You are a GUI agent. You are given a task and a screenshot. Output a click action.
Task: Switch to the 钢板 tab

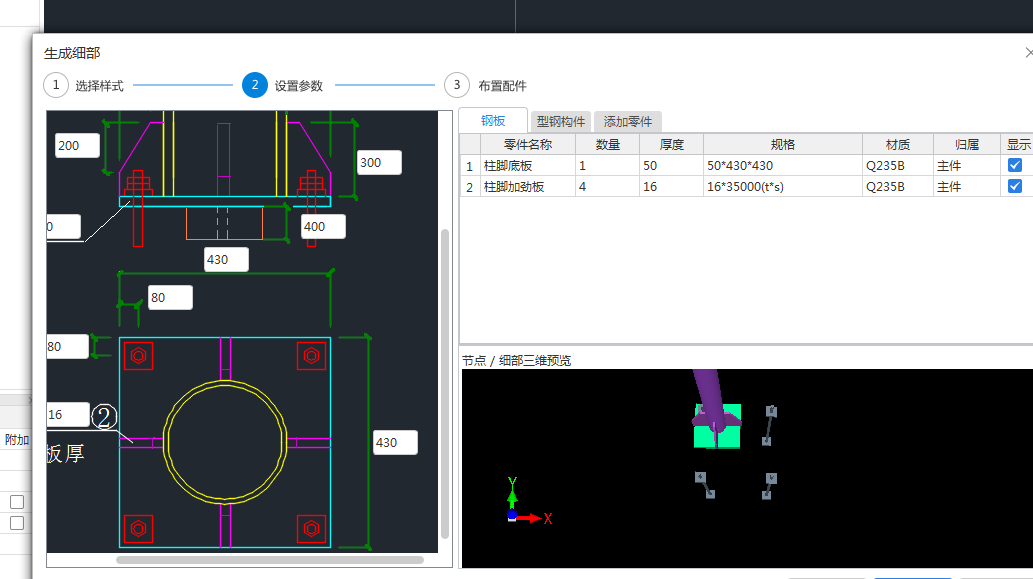coord(493,121)
